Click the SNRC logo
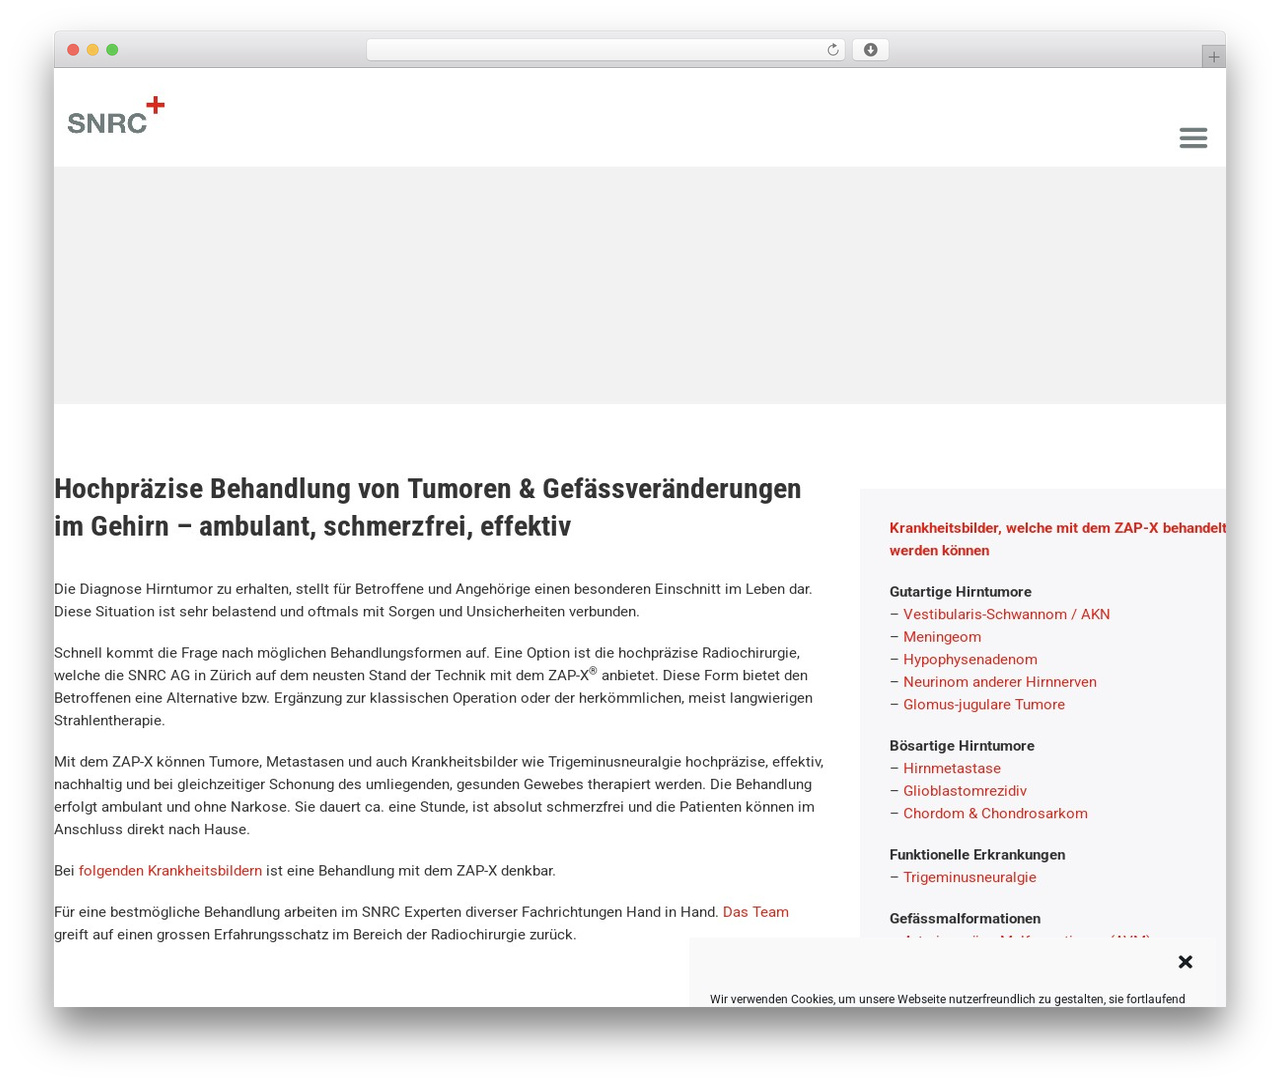The height and width of the screenshot is (1084, 1280). (116, 115)
